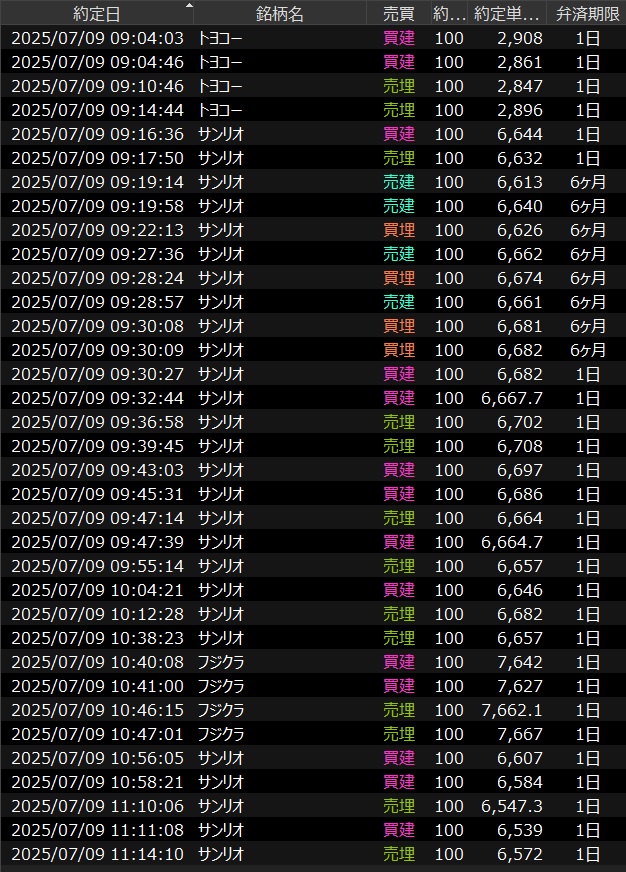Click the 約定単… price column header
This screenshot has height=872, width=626.
506,13
